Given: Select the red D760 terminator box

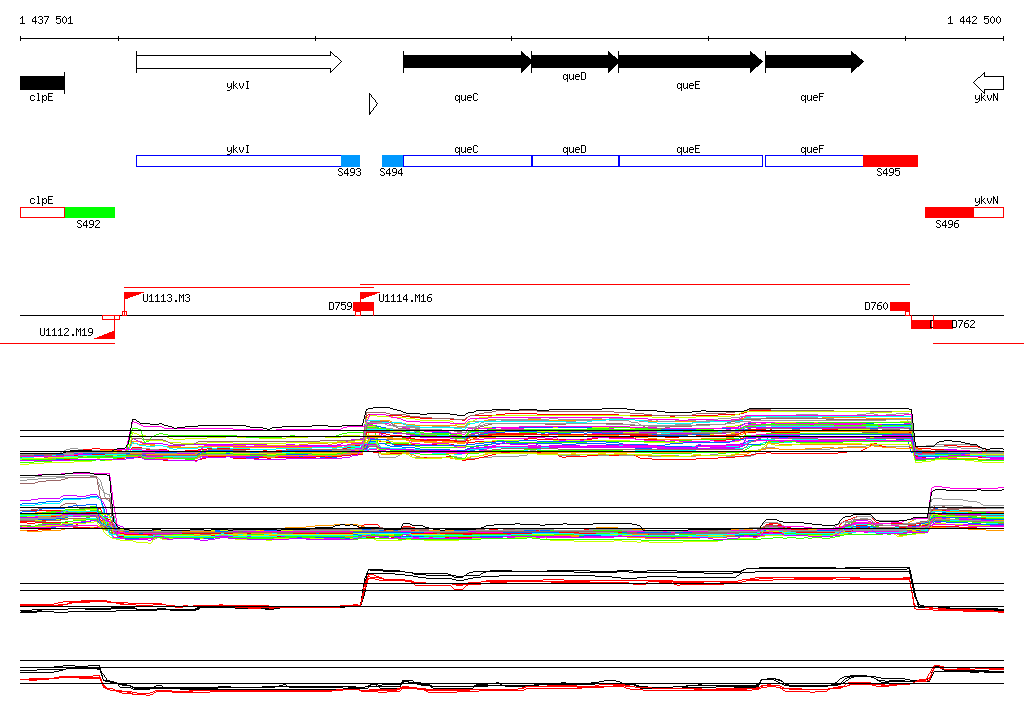Looking at the screenshot, I should (x=900, y=306).
